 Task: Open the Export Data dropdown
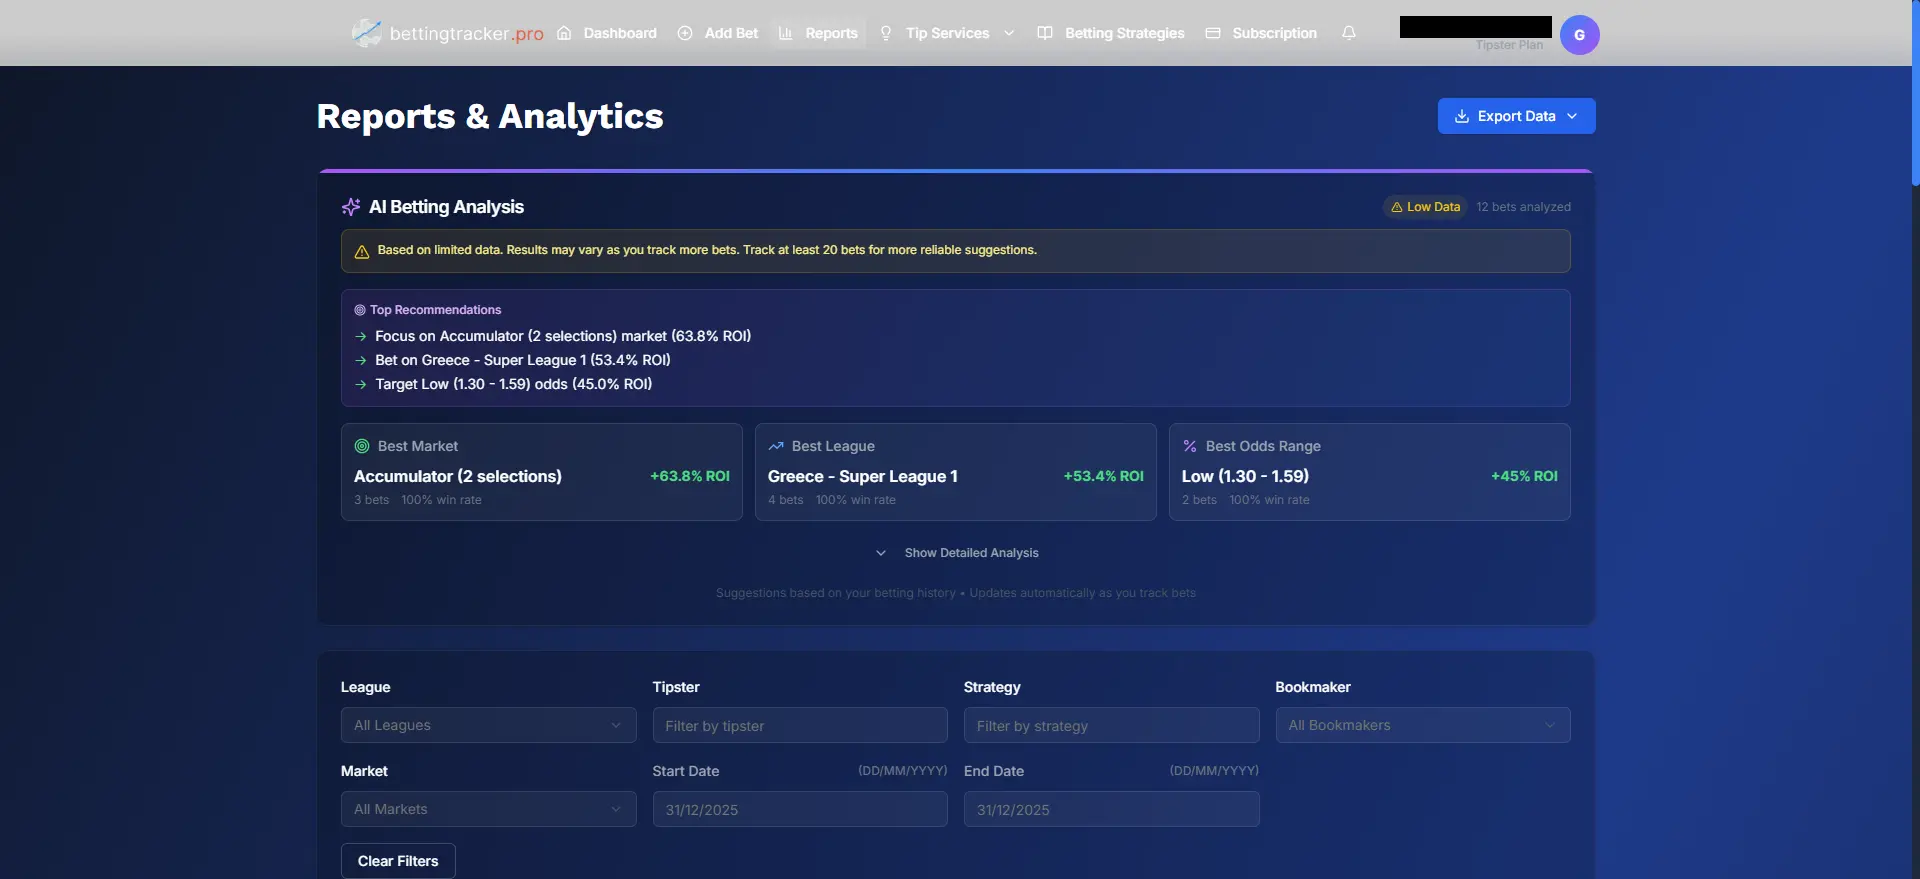click(x=1516, y=116)
